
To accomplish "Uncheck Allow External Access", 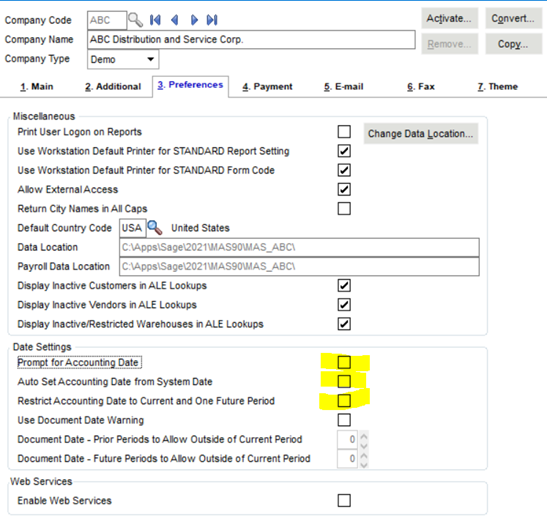I will pyautogui.click(x=344, y=189).
